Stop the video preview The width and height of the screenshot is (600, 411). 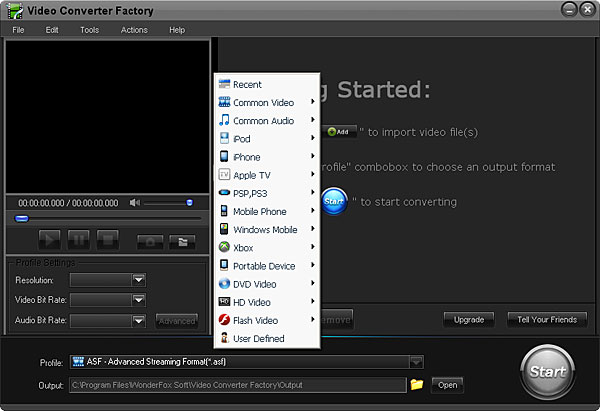[108, 240]
